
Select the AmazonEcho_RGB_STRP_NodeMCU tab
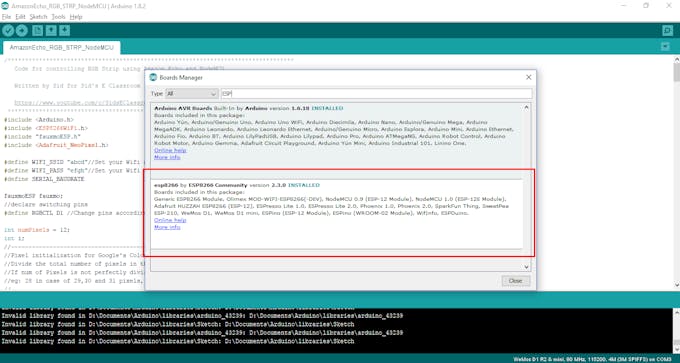(62, 47)
